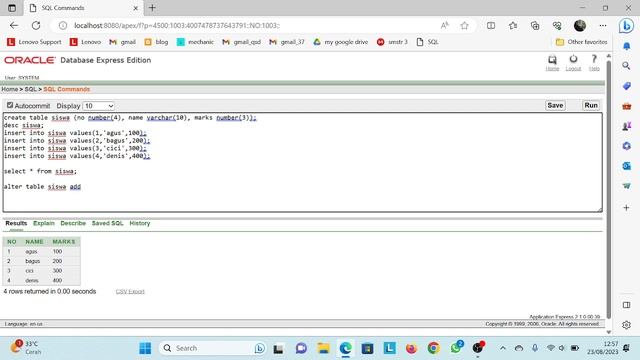Click the Run button
This screenshot has height=360, width=640.
pyautogui.click(x=591, y=105)
